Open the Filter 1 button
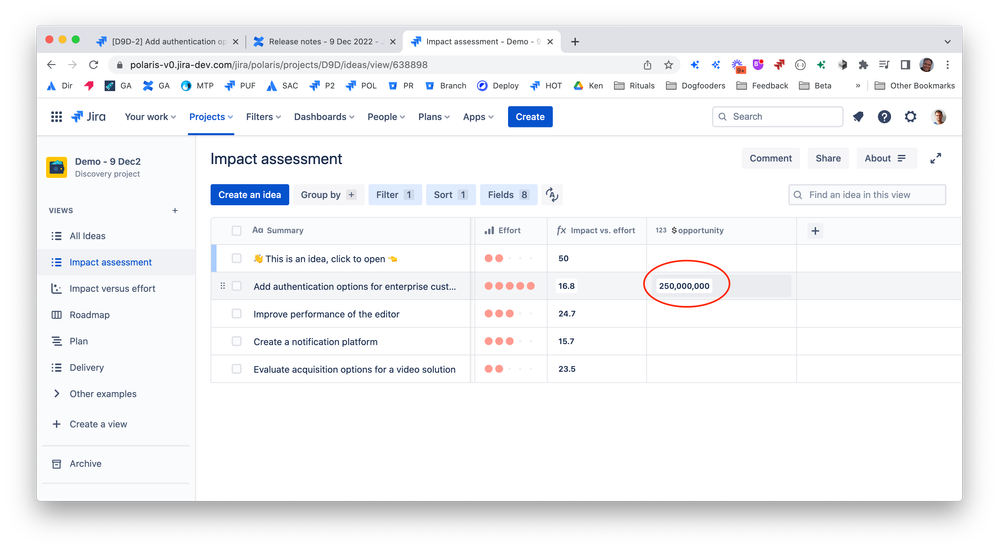This screenshot has width=999, height=550. [x=395, y=195]
